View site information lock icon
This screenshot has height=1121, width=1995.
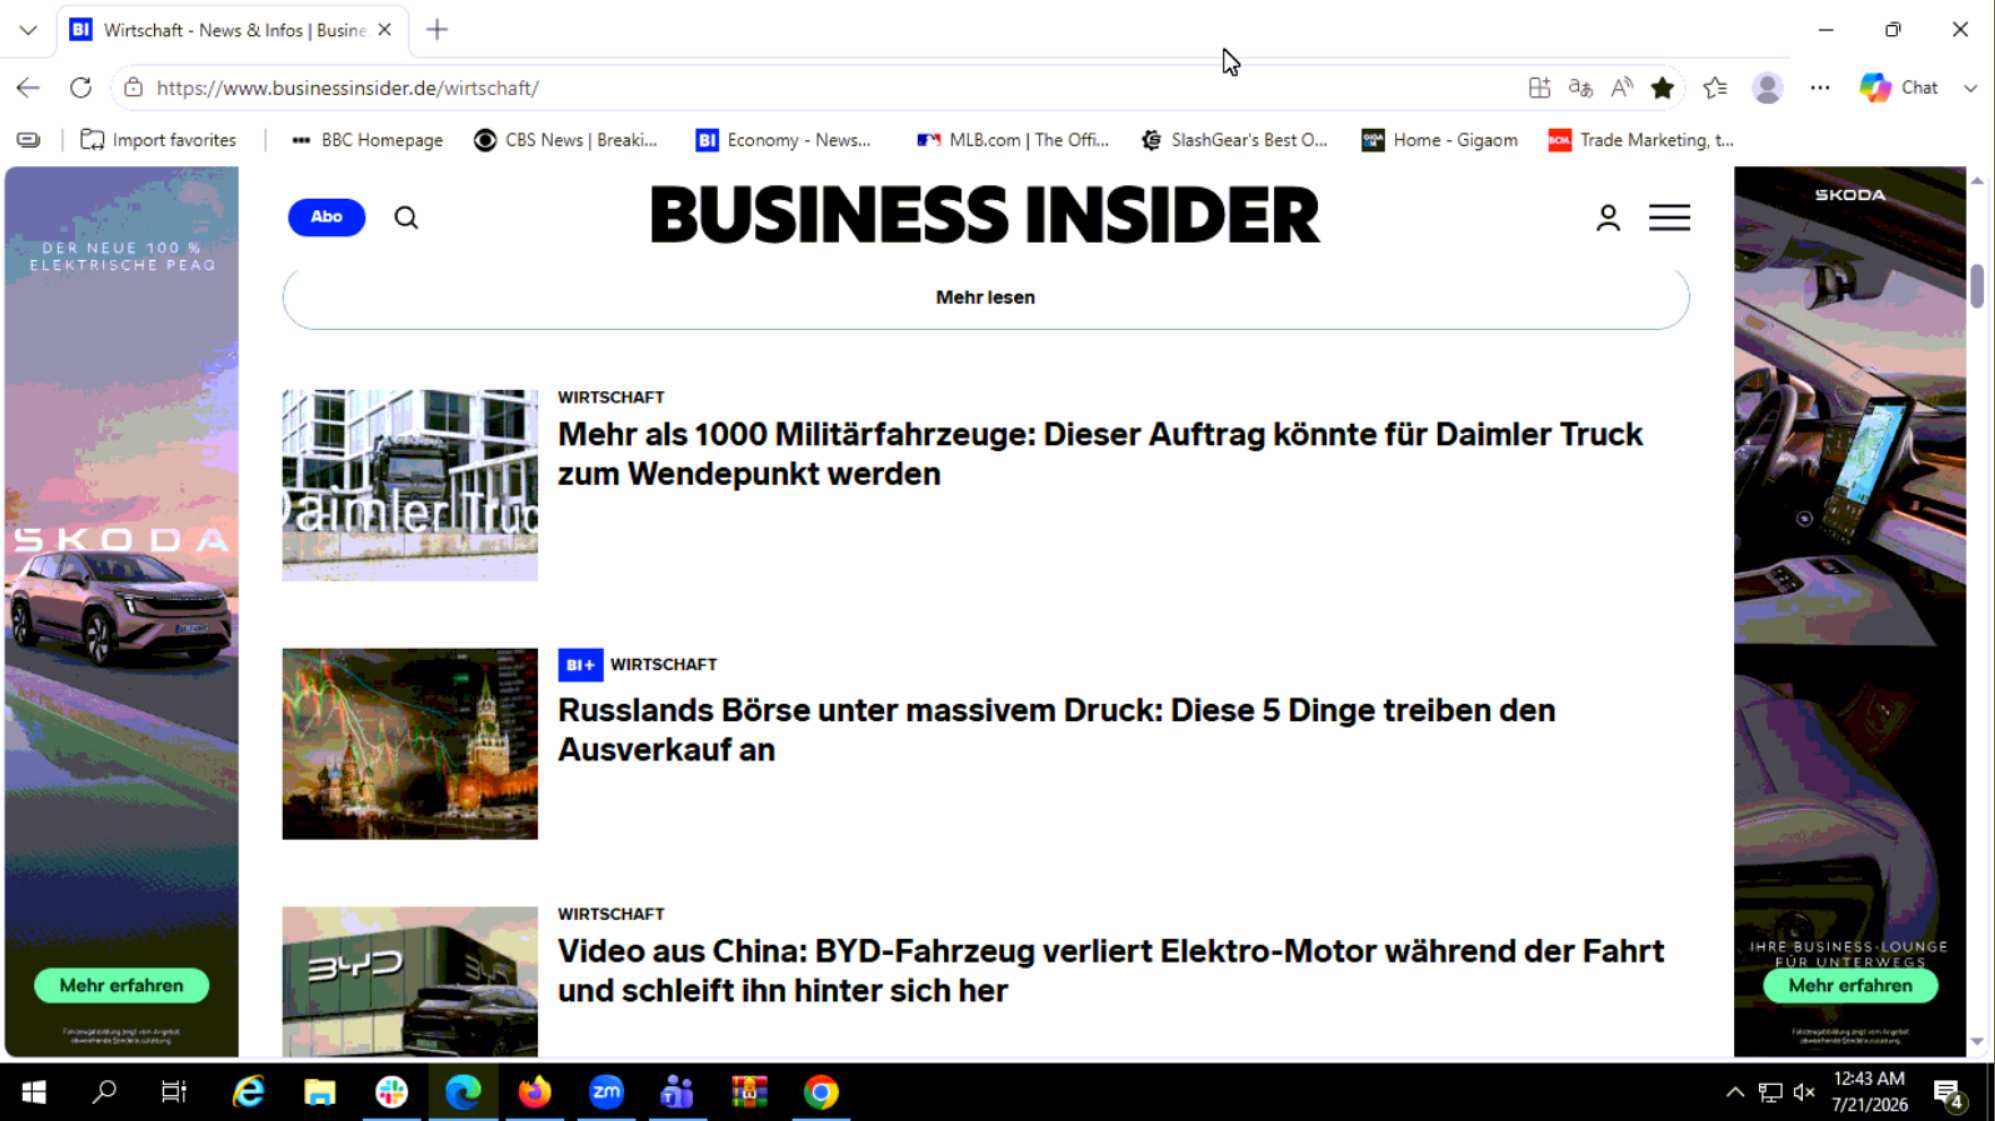(133, 88)
